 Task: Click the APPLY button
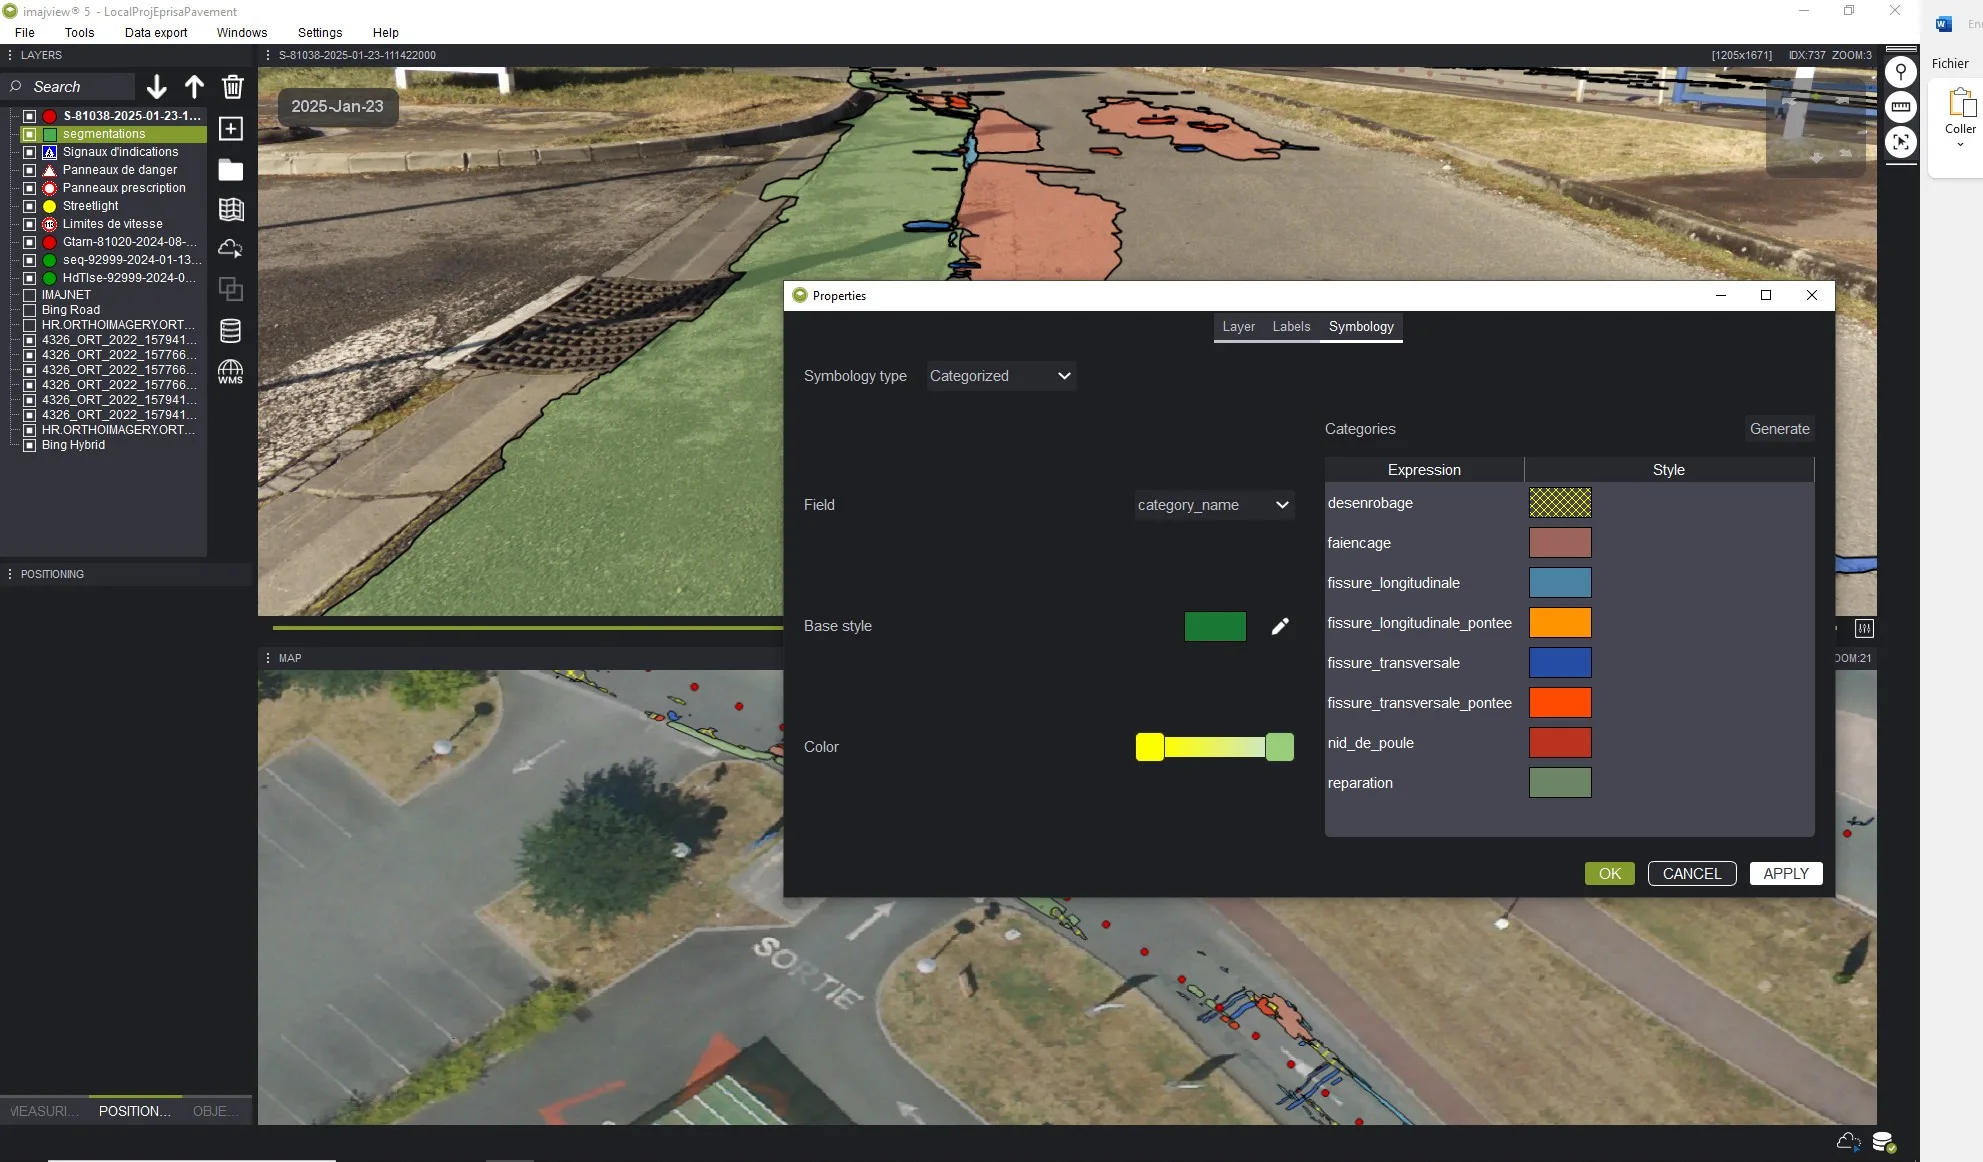point(1786,873)
